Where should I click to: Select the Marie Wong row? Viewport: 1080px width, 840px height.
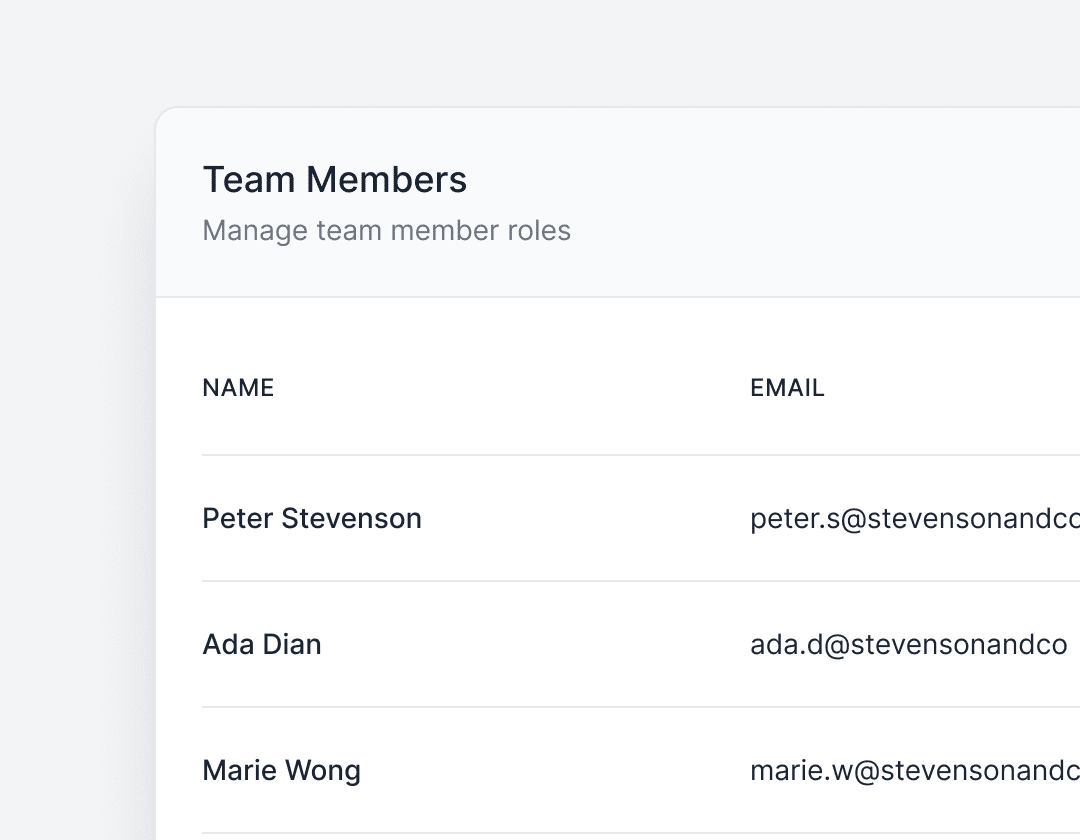click(550, 770)
